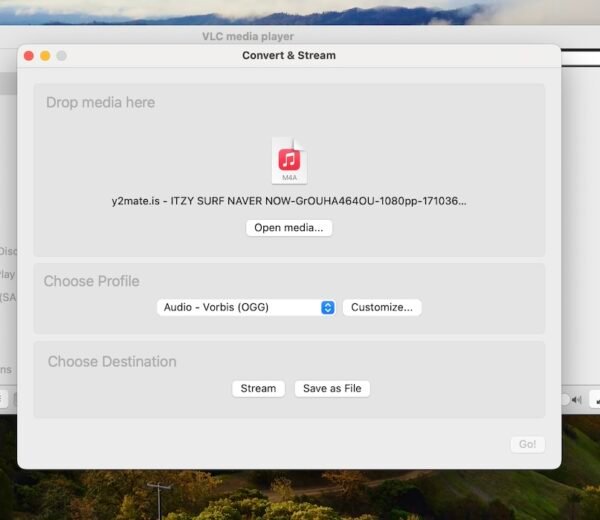
Task: Choose Save as File destination
Action: (332, 388)
